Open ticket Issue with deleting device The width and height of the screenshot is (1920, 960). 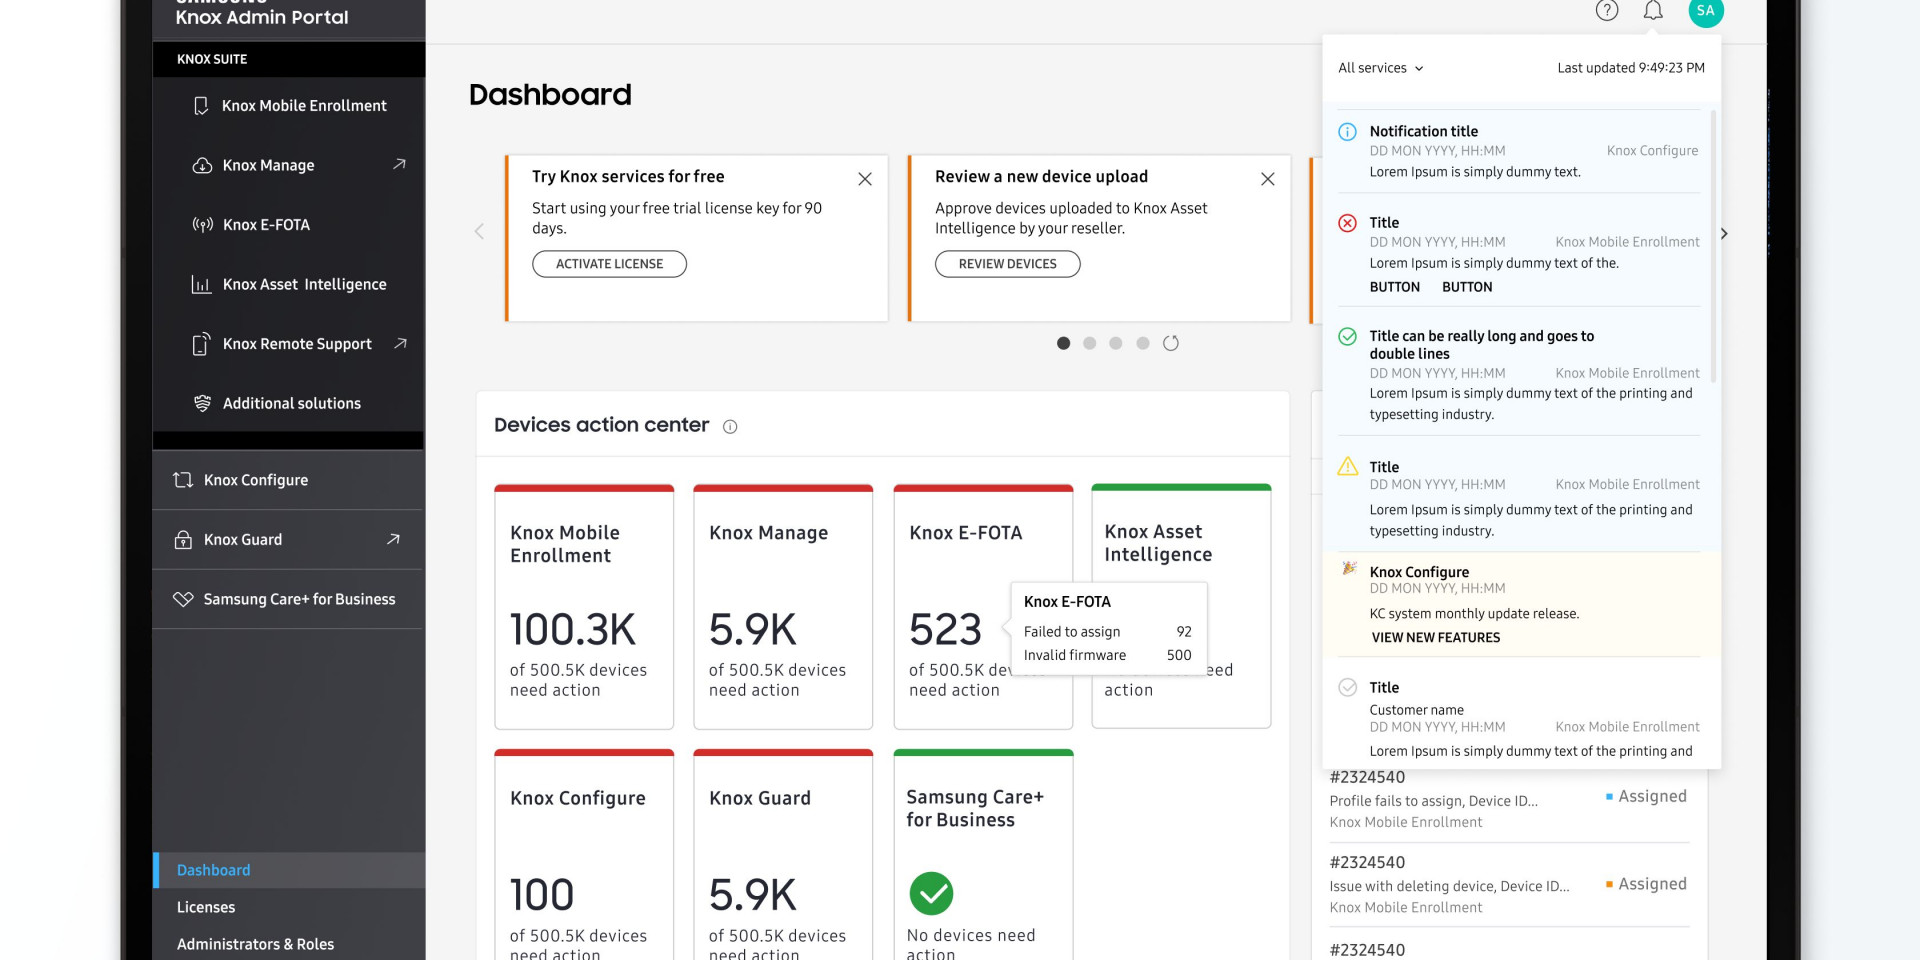pos(1509,885)
